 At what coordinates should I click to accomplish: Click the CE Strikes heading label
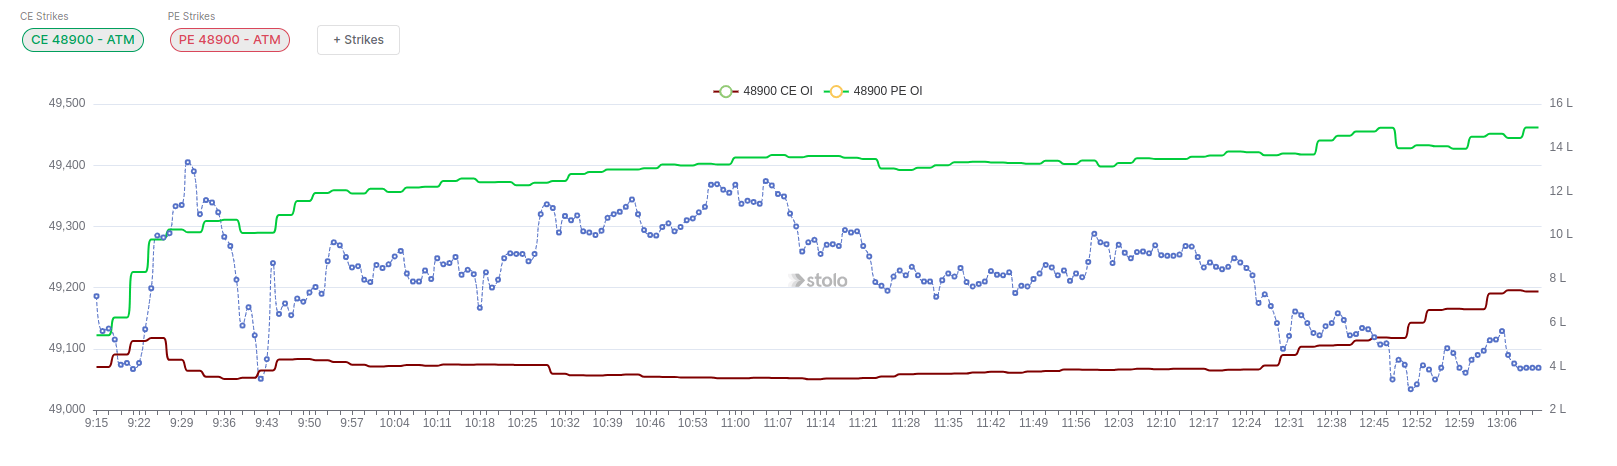click(x=45, y=16)
